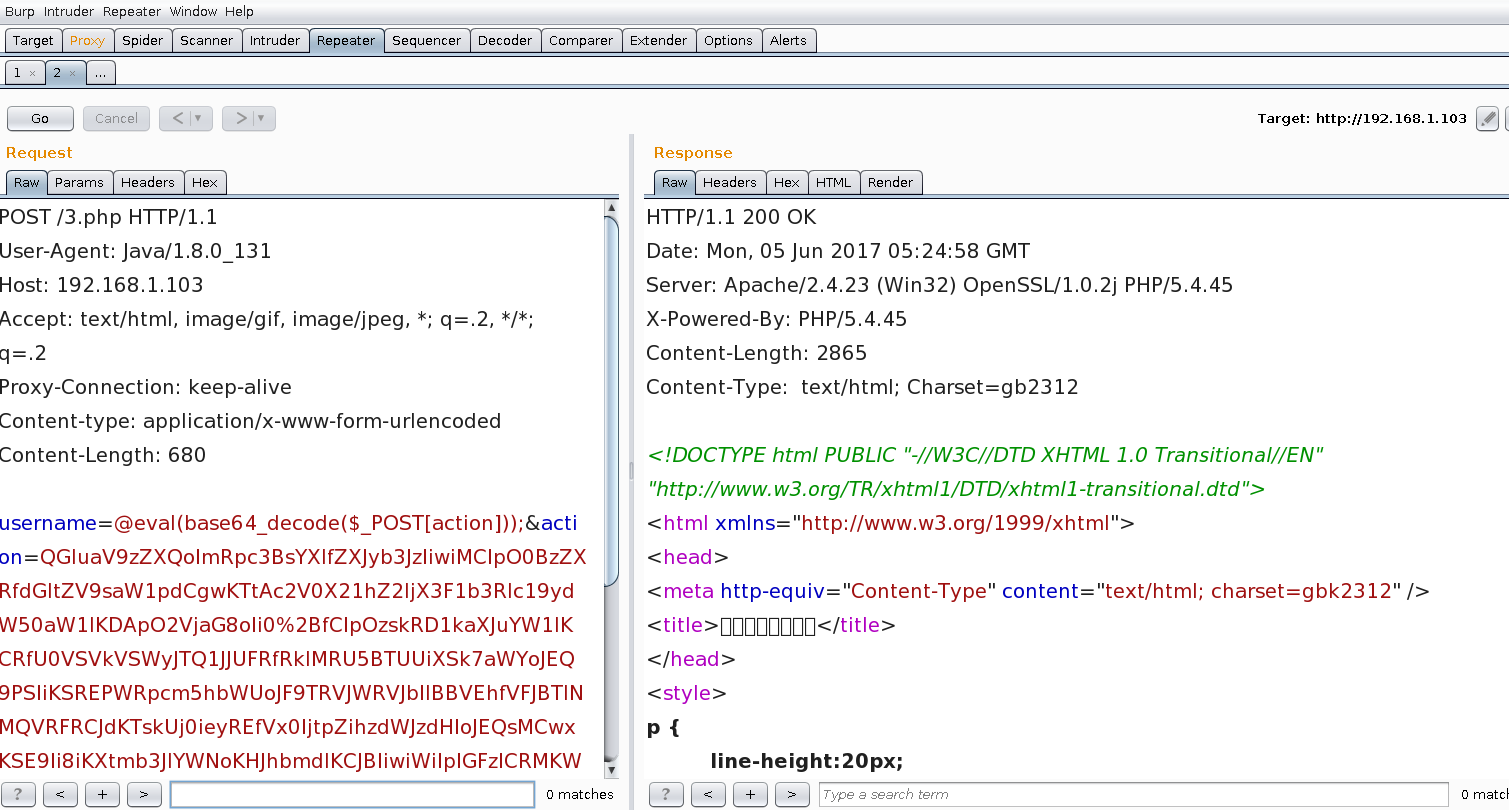This screenshot has width=1509, height=810.
Task: Click response search help question button
Action: (x=666, y=794)
